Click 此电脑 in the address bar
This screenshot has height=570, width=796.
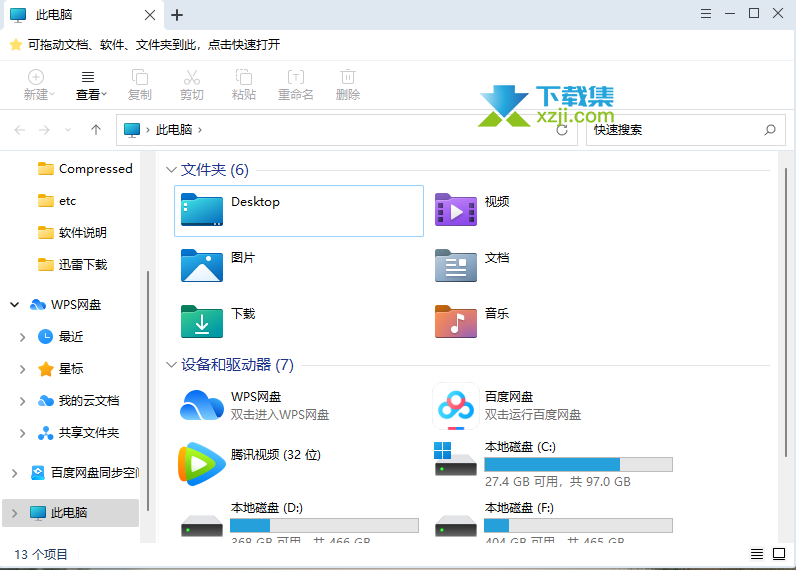[x=174, y=130]
